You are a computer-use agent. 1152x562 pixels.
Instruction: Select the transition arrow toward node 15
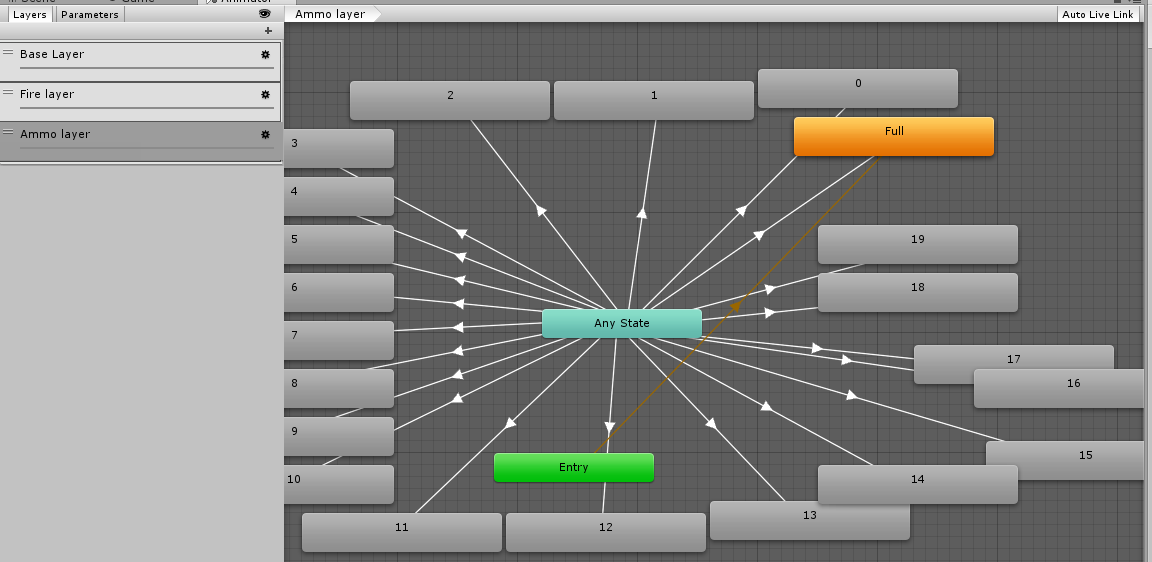tap(851, 395)
